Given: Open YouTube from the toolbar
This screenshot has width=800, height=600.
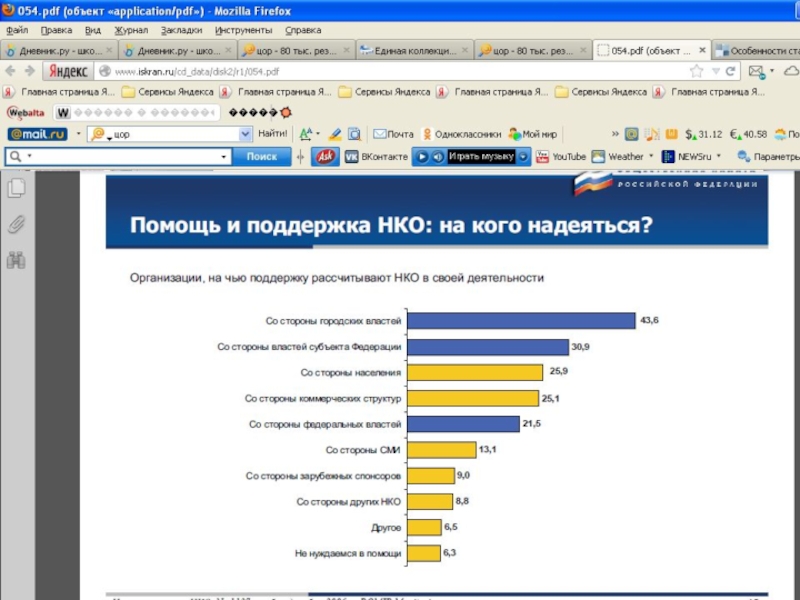Looking at the screenshot, I should (x=561, y=157).
